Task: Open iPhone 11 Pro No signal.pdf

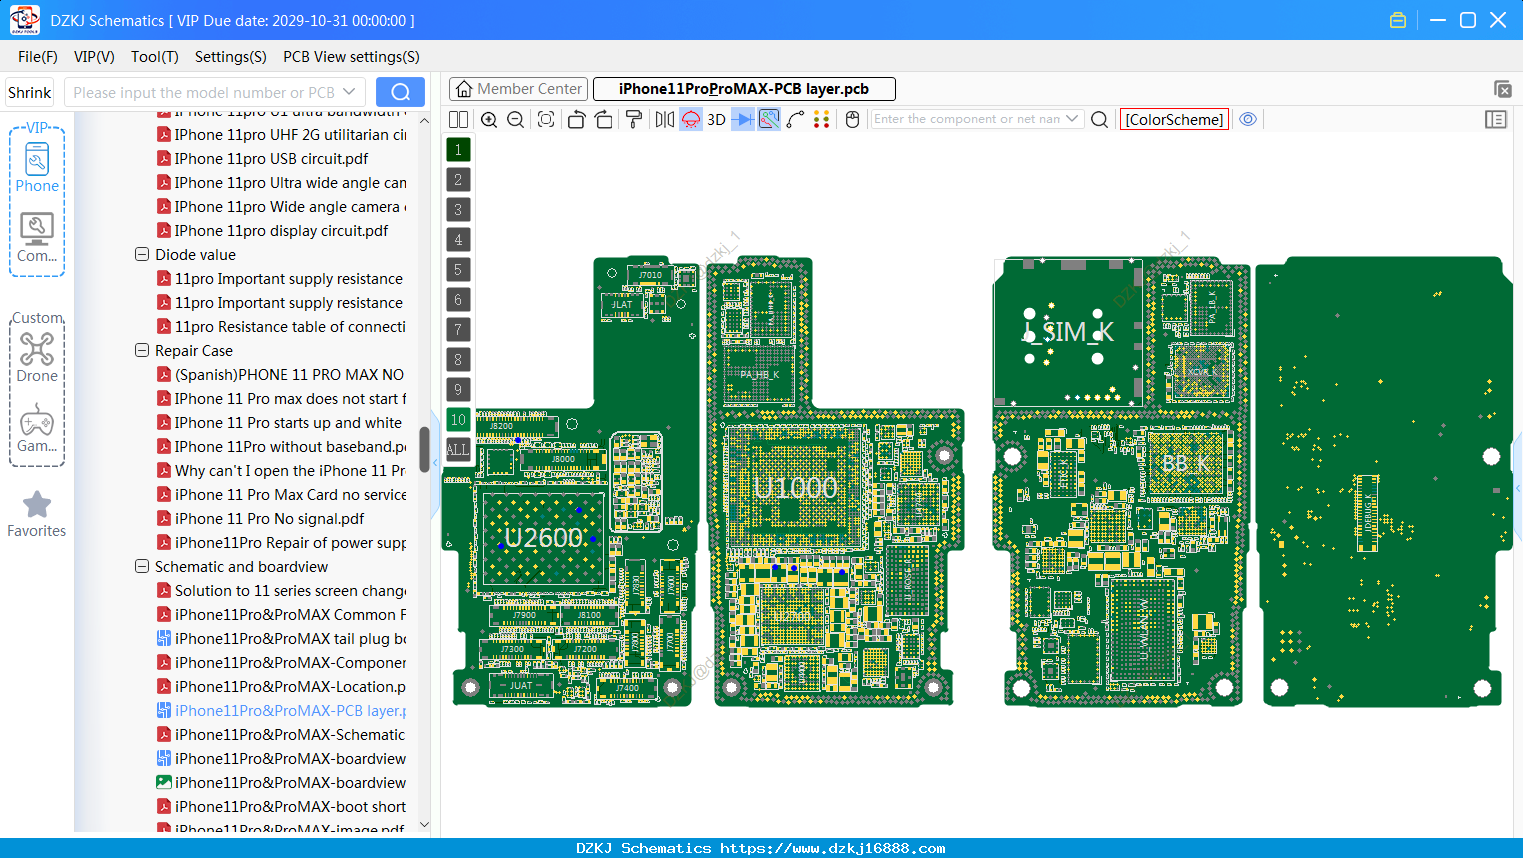Action: 269,518
